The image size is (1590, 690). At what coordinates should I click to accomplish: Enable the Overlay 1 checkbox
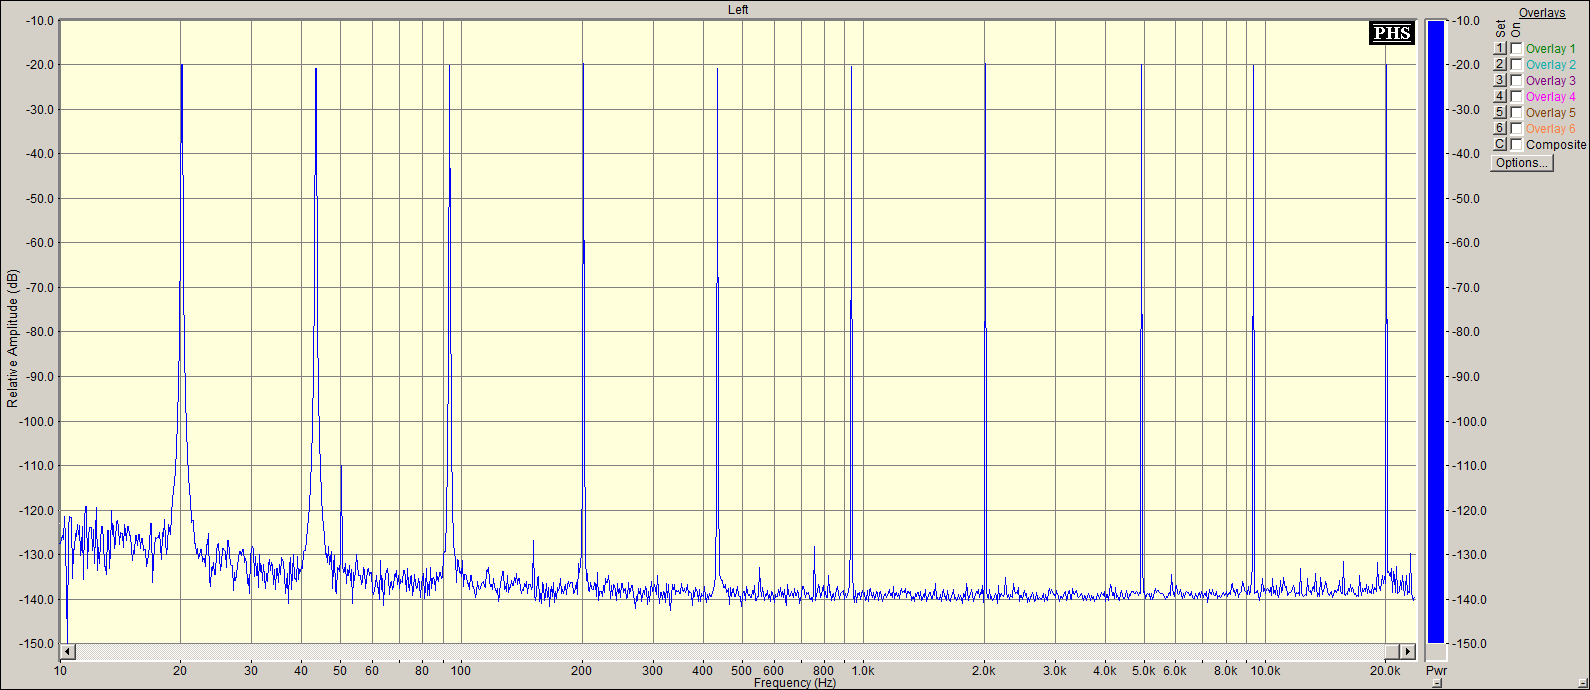[x=1516, y=48]
